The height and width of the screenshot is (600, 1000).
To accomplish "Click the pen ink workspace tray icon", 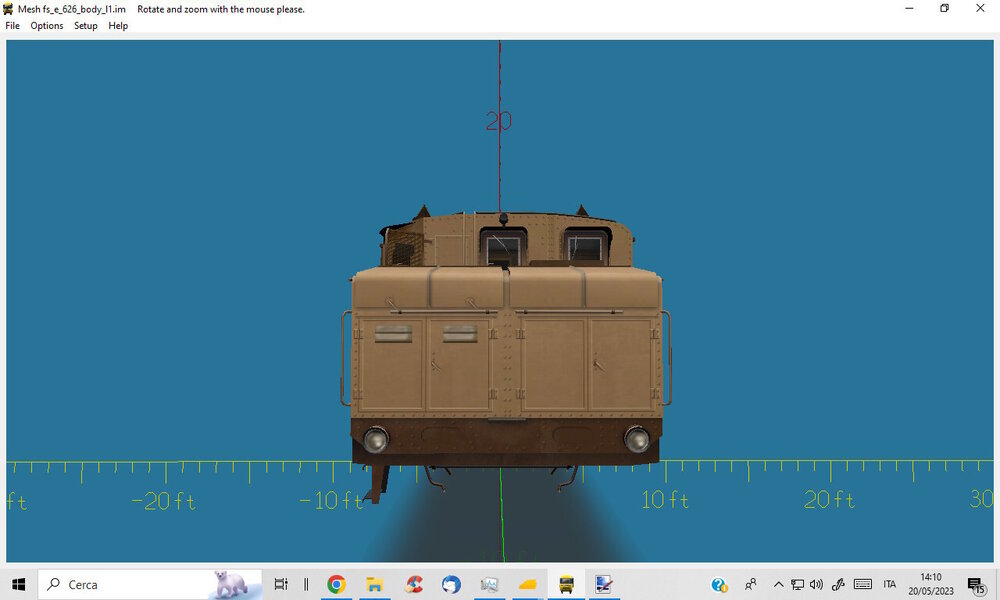I will (838, 584).
